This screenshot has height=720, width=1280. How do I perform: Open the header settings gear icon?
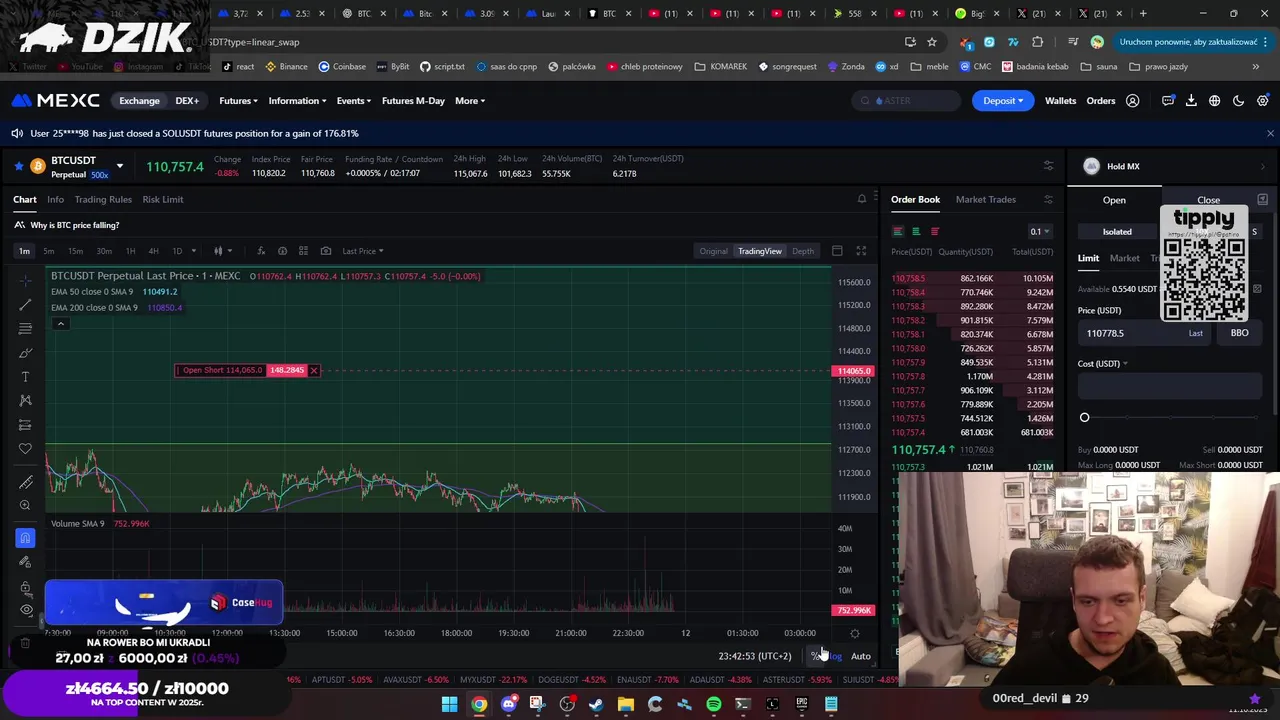[1262, 100]
